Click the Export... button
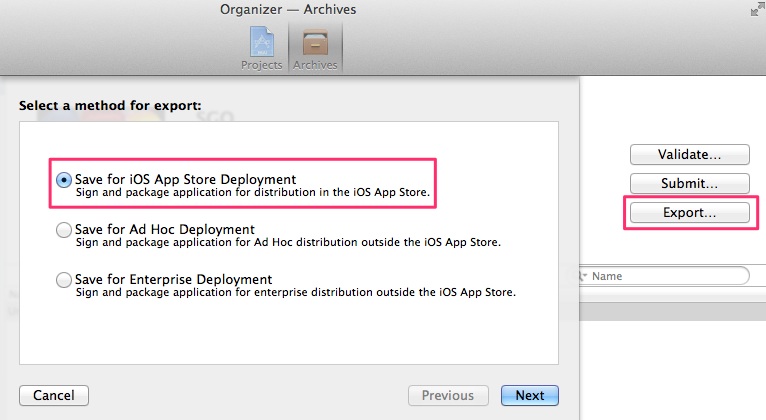The height and width of the screenshot is (420, 766). click(689, 212)
